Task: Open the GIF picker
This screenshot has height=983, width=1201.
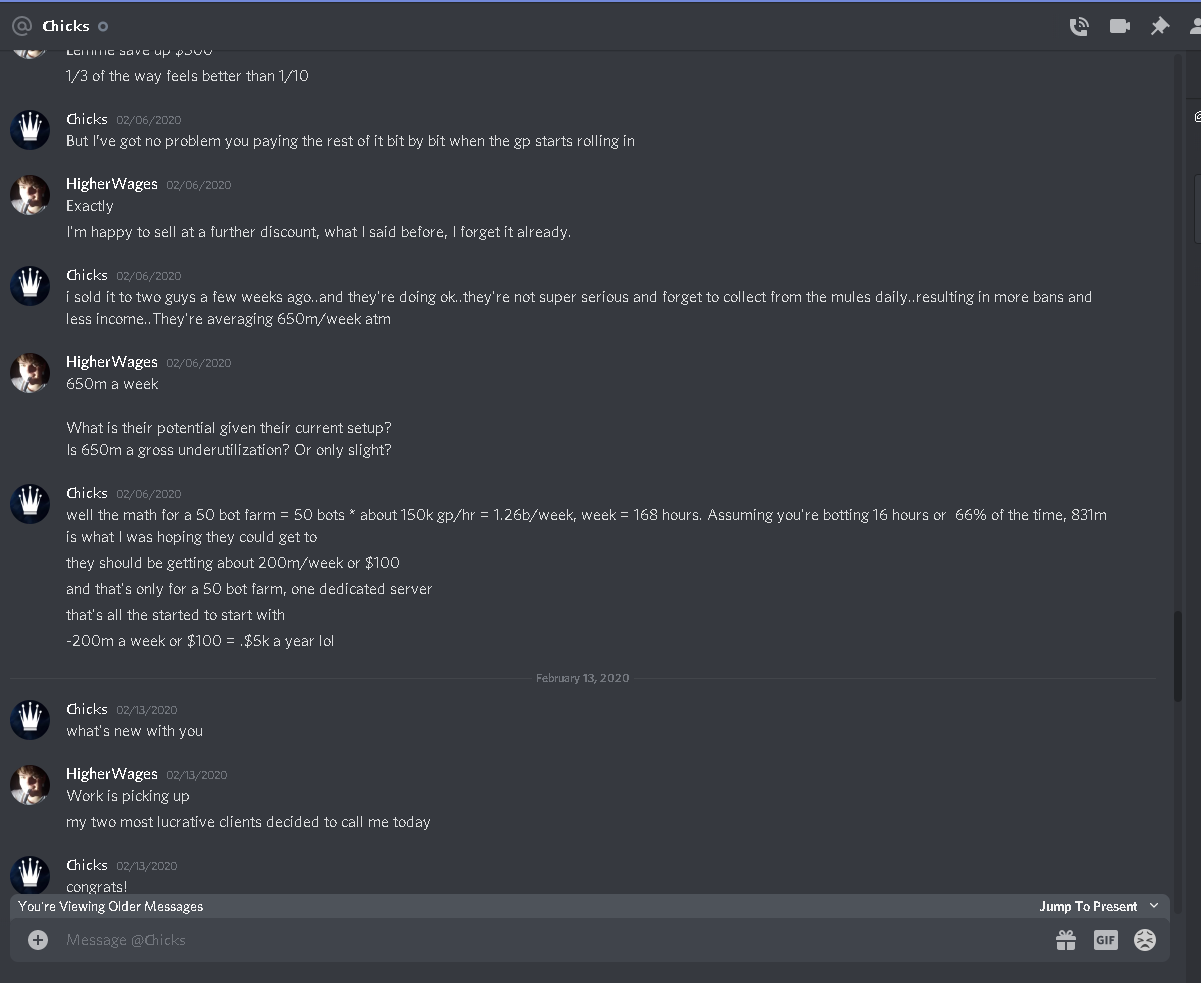Action: [1105, 940]
